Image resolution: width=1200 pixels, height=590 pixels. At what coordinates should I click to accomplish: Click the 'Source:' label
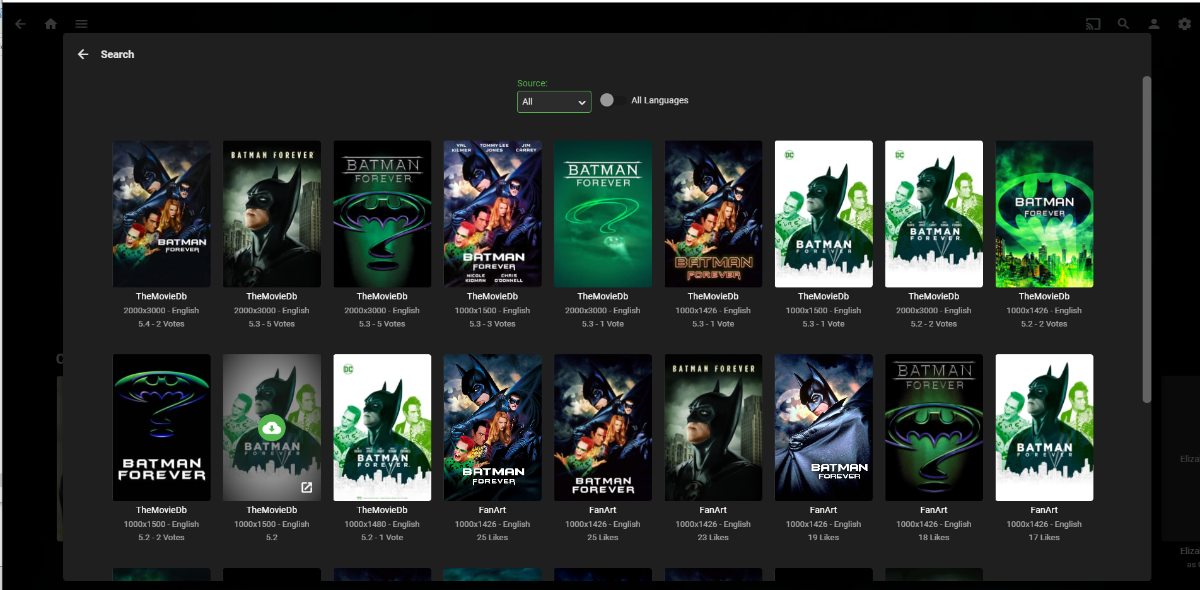pyautogui.click(x=532, y=83)
